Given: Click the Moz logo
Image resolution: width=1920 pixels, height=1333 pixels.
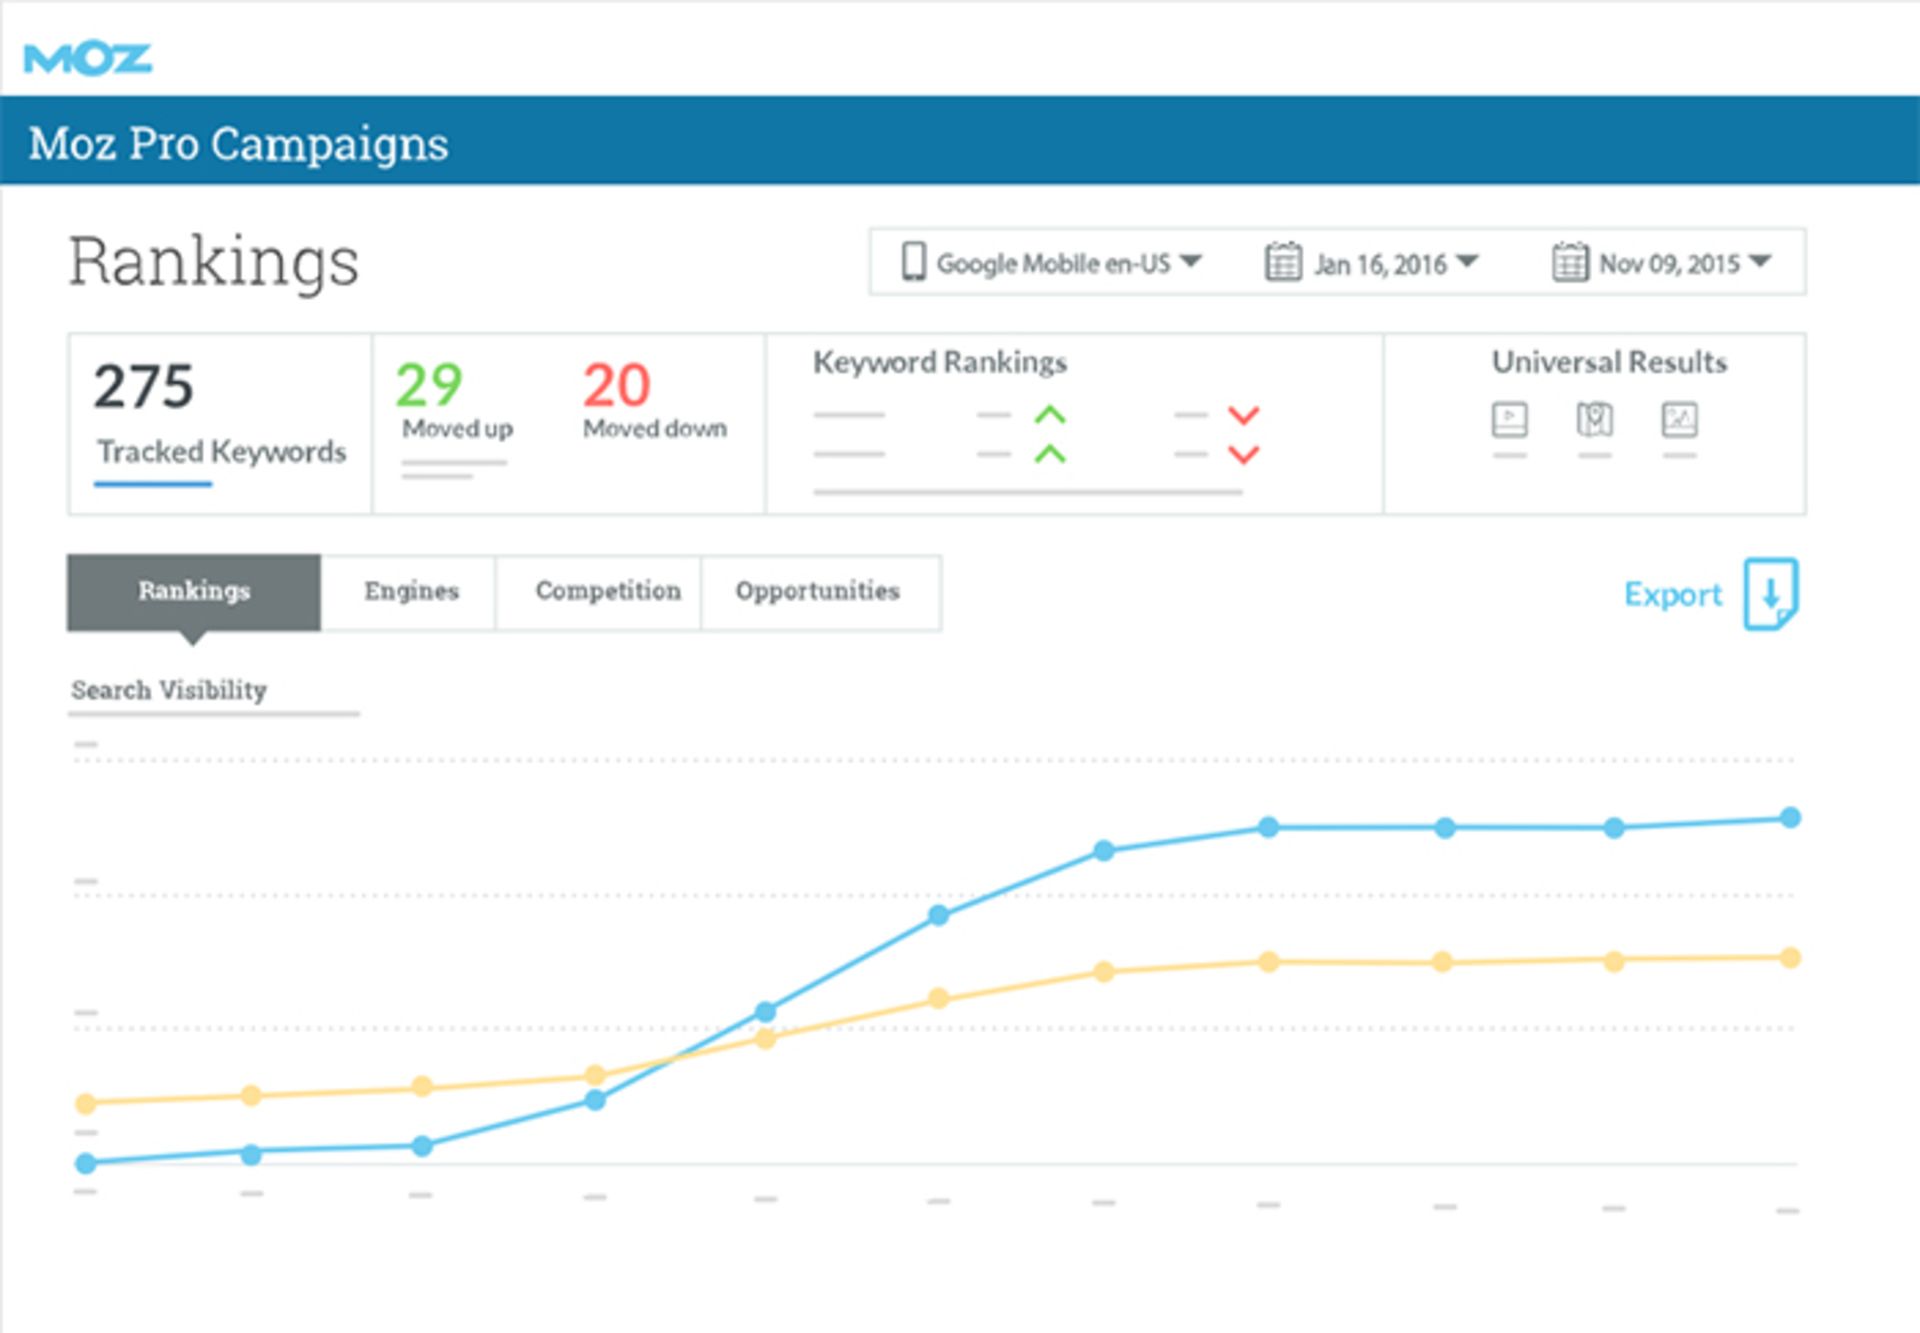Looking at the screenshot, I should click(88, 59).
